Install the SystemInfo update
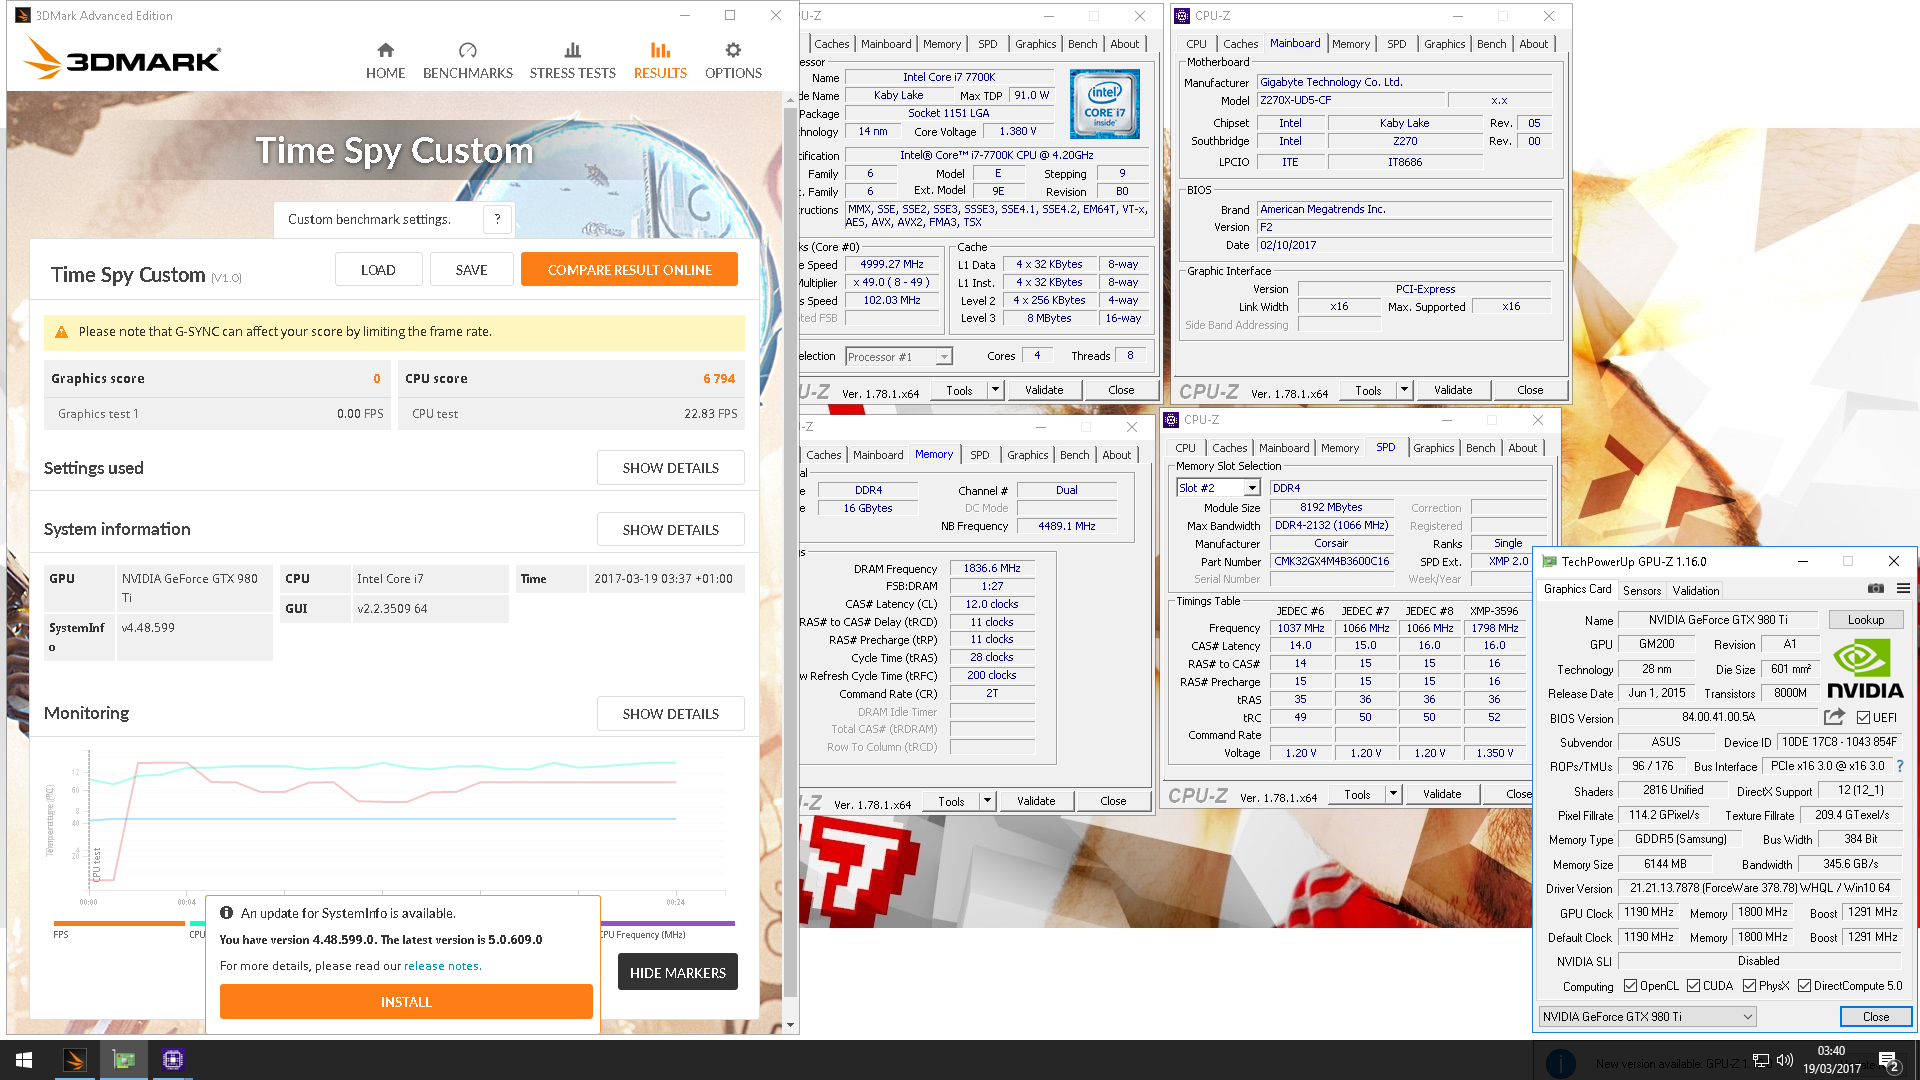This screenshot has width=1920, height=1080. click(x=406, y=1002)
